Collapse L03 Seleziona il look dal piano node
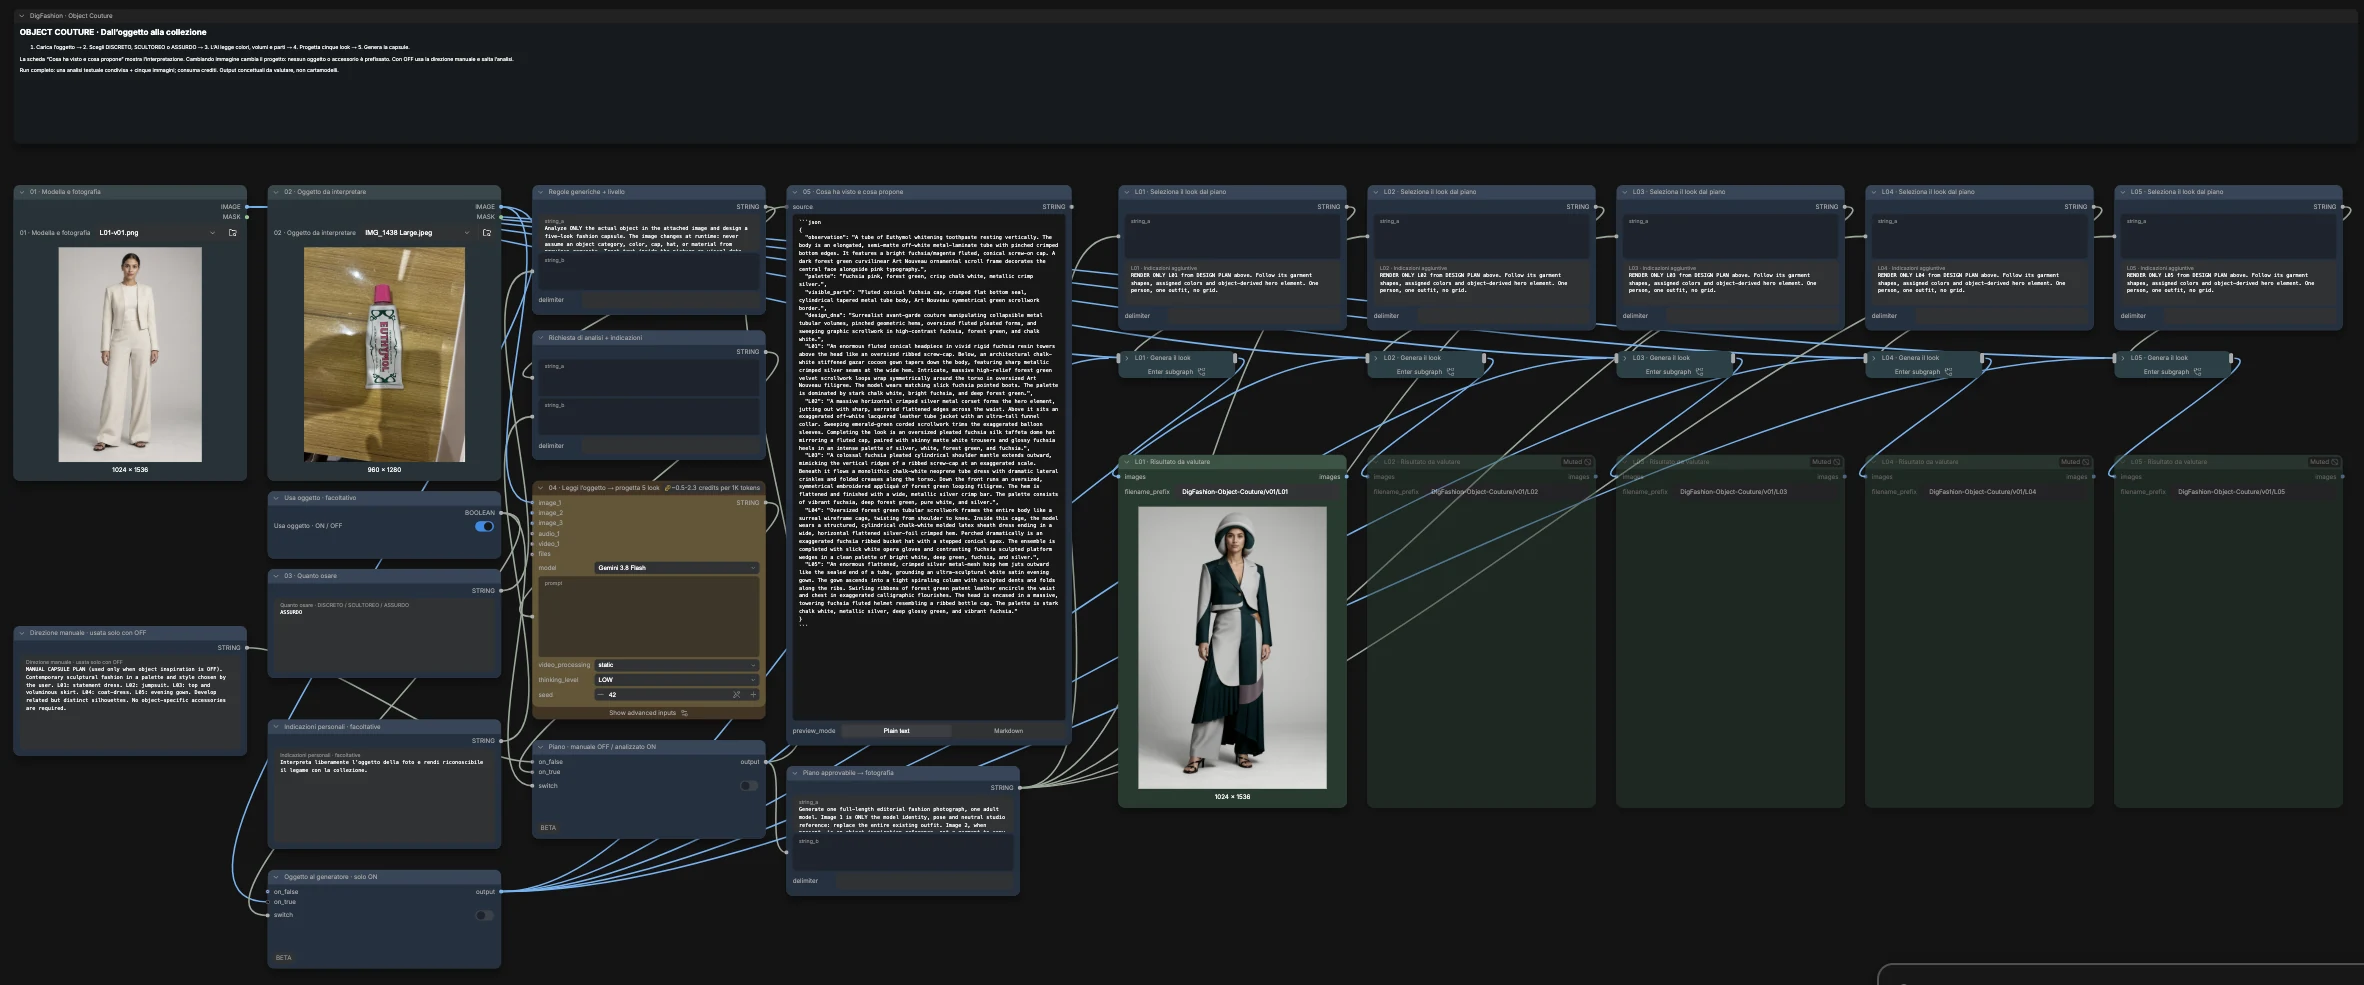This screenshot has height=985, width=2364. tap(1625, 192)
